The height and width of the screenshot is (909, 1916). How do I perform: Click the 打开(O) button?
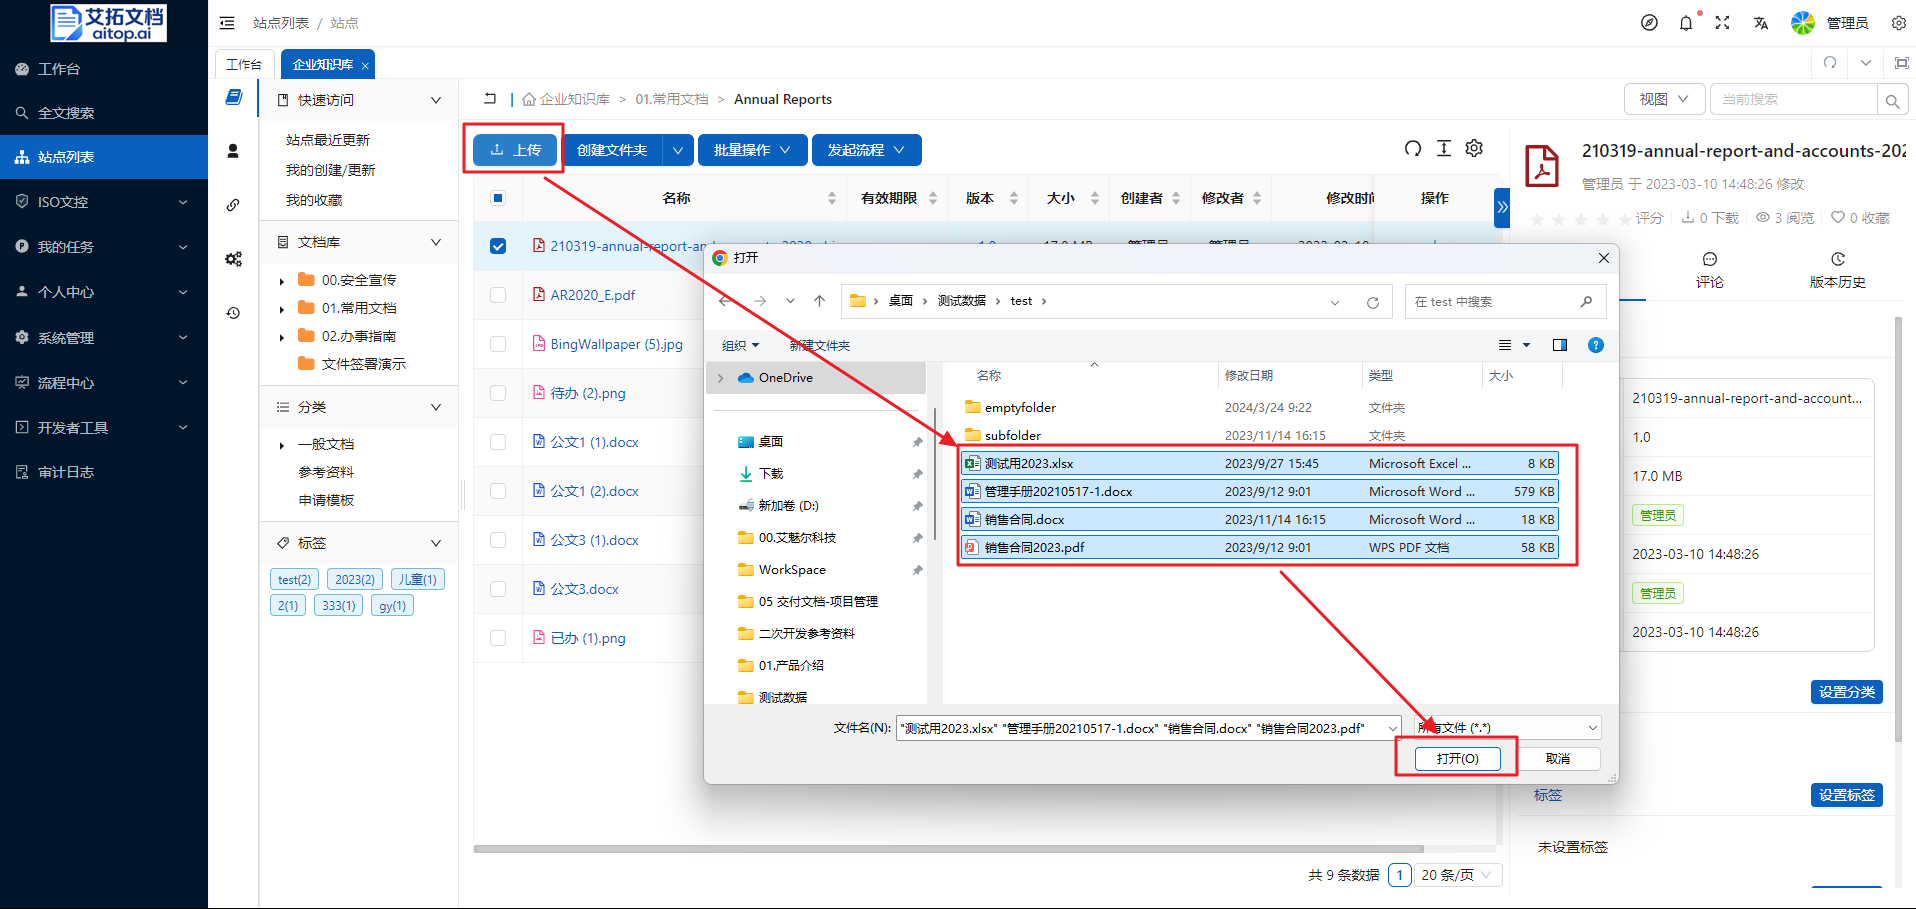coord(1457,759)
